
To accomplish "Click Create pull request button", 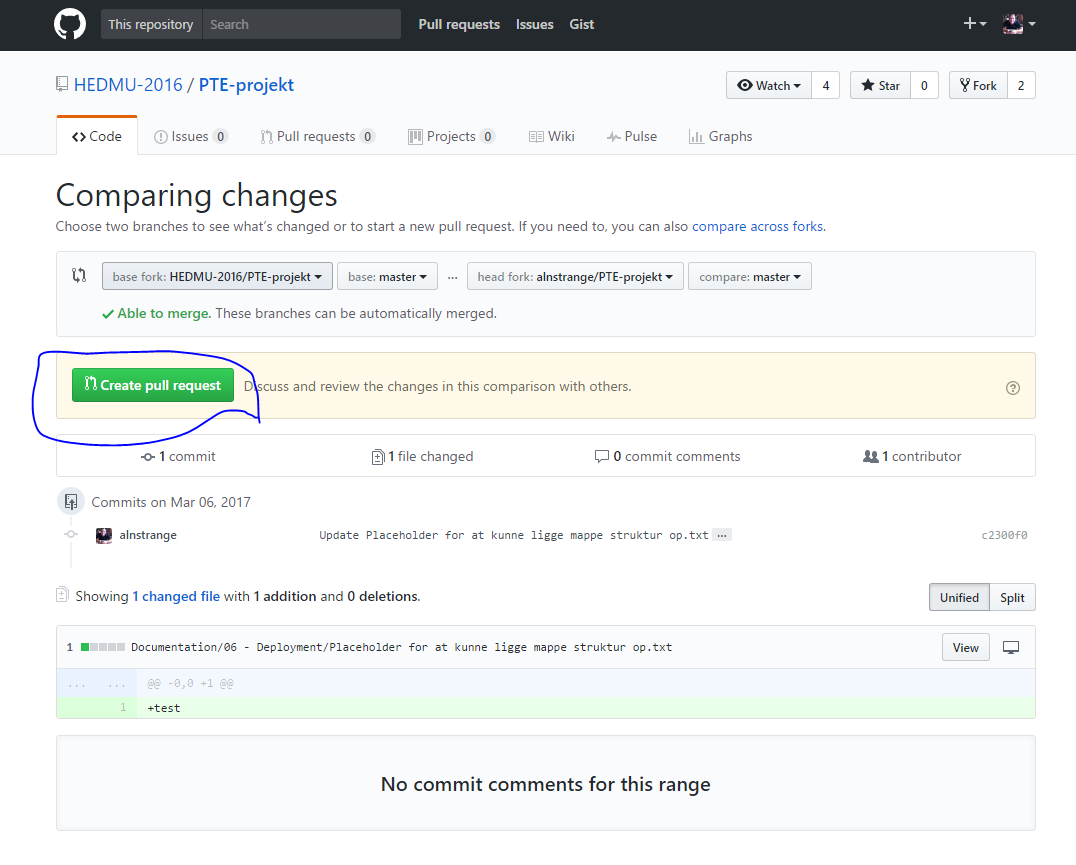I will 153,386.
